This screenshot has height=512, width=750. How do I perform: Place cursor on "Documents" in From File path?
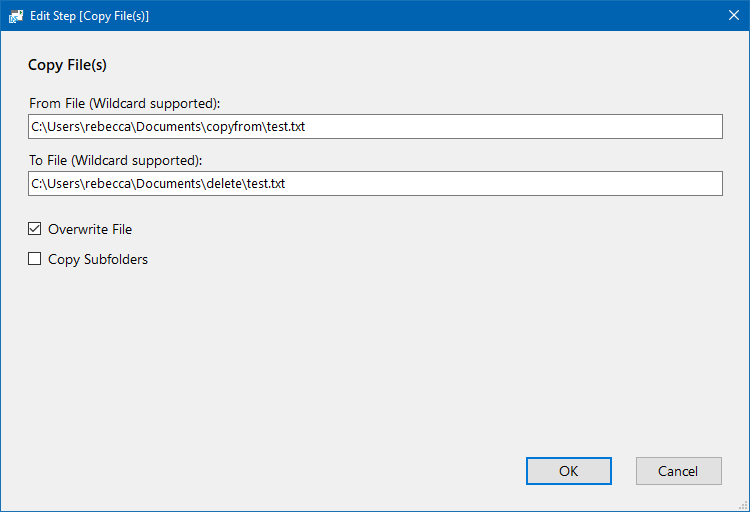pos(168,127)
